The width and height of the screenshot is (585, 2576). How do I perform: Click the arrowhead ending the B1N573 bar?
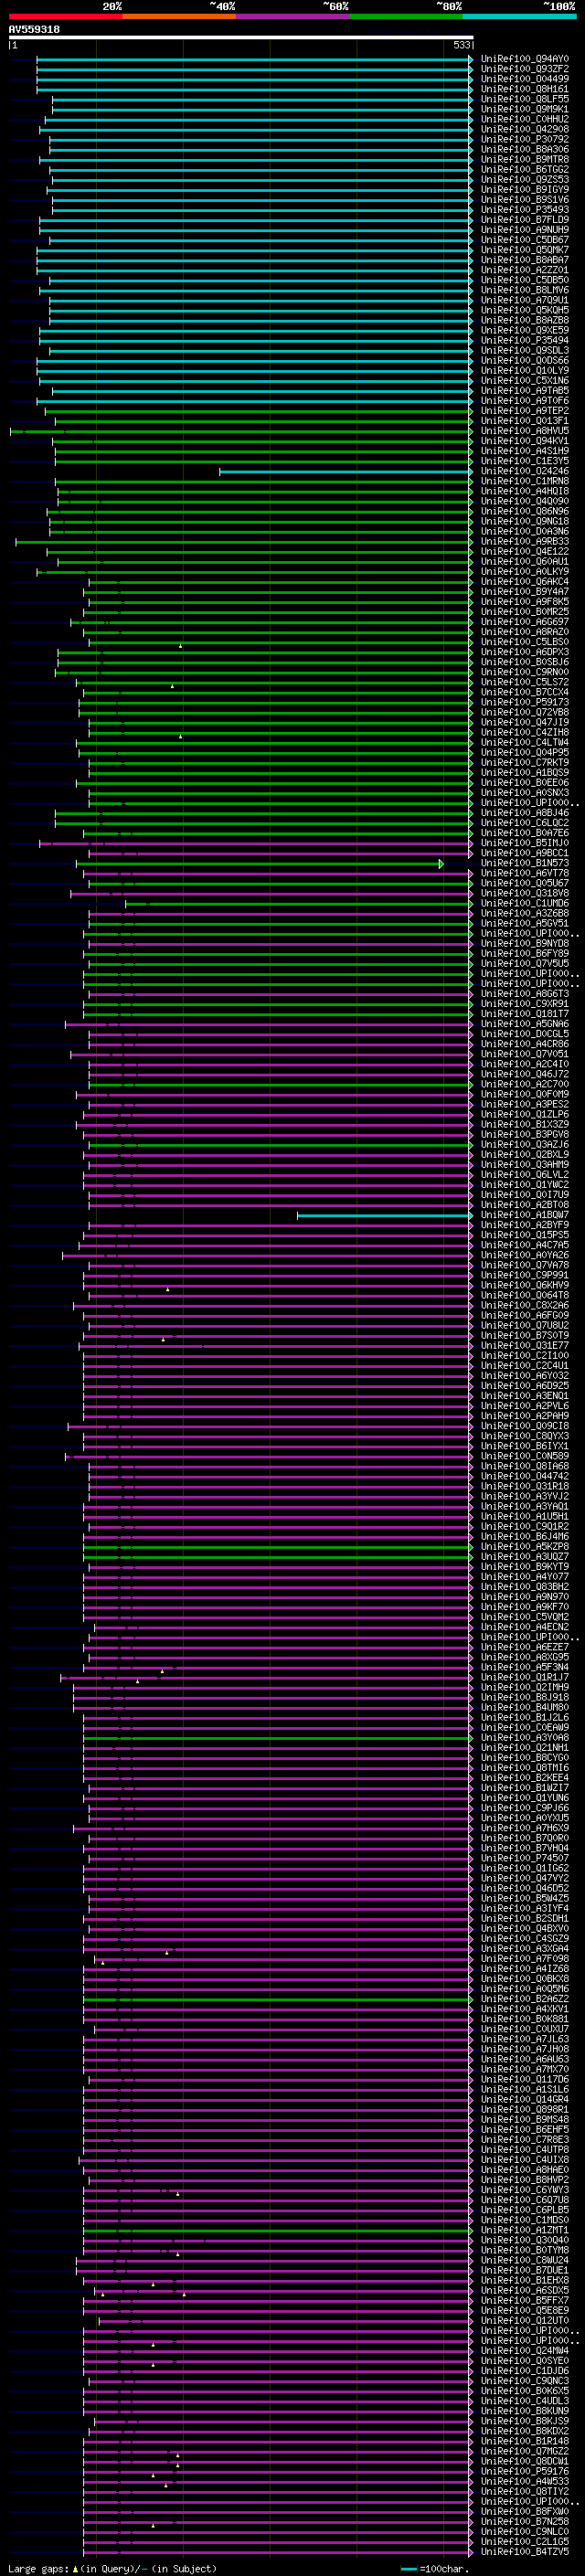click(x=441, y=863)
